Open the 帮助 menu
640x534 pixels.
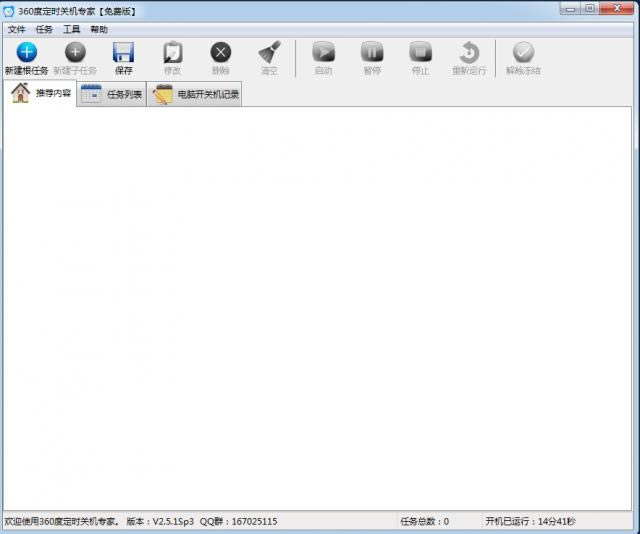tap(99, 29)
